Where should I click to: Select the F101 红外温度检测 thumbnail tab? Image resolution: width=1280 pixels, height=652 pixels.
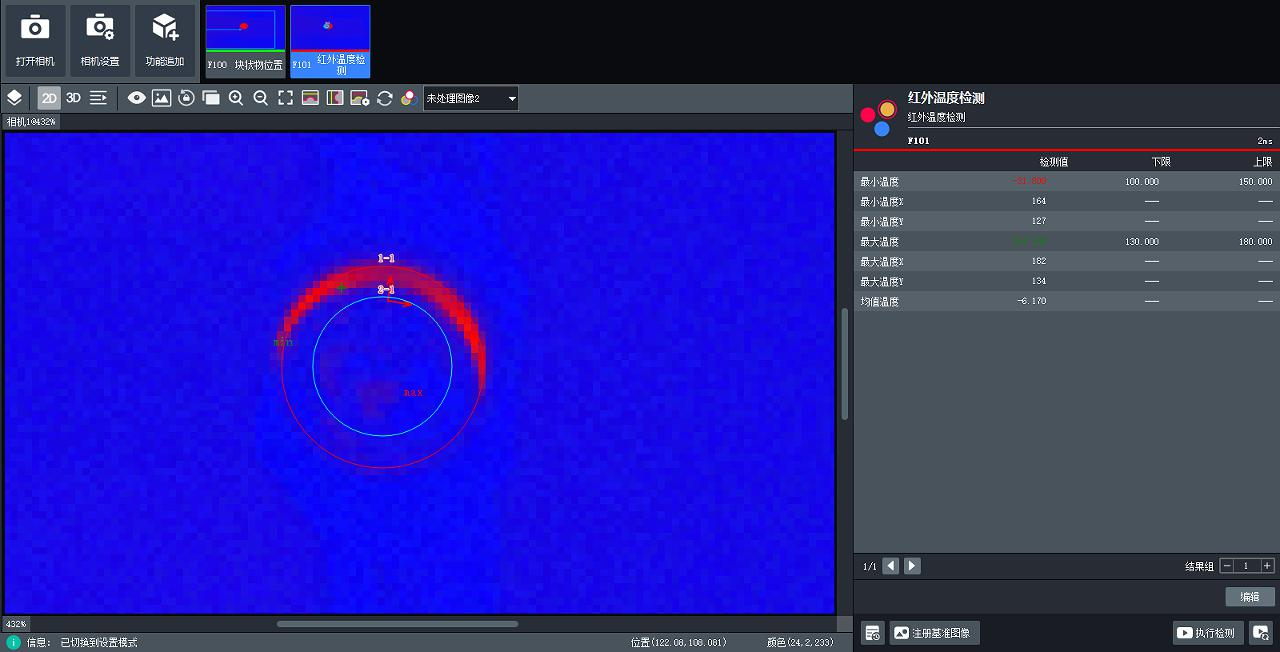point(330,41)
